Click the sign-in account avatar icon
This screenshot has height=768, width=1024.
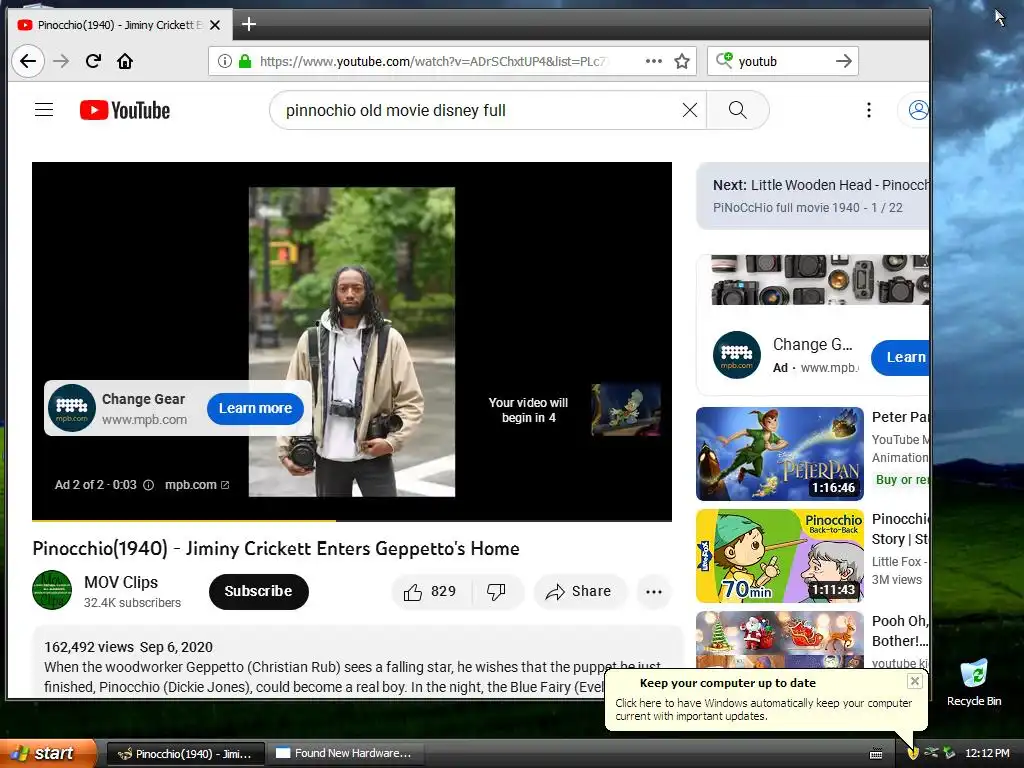(918, 110)
